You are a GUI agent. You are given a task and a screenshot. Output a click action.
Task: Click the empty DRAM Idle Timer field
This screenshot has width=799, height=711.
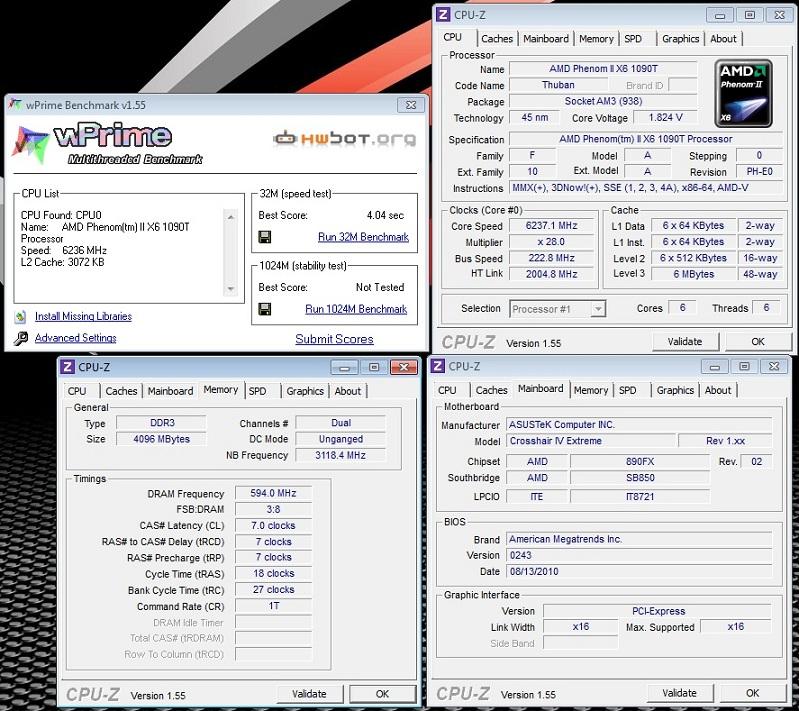click(273, 622)
